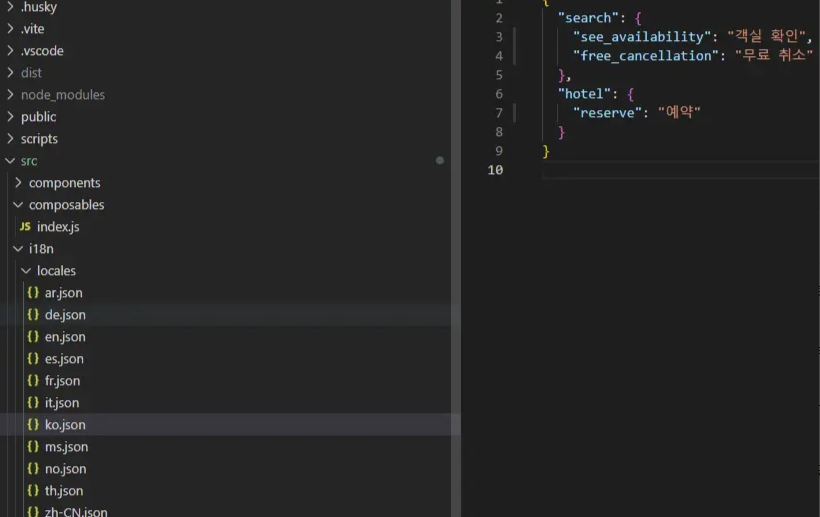This screenshot has height=517, width=820.
Task: Expand the .vscode folder
Action: pyautogui.click(x=10, y=51)
